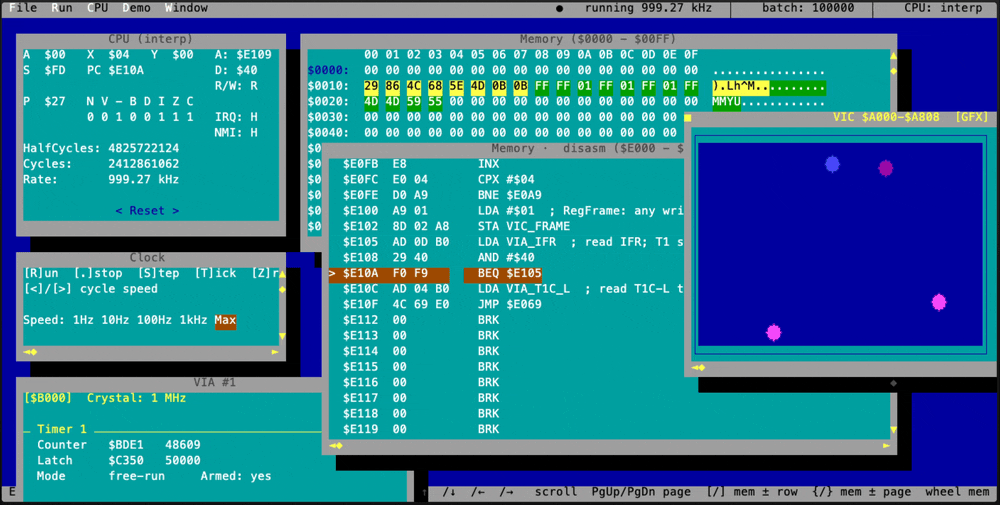Click the 'CPU: interp' status field
Image resolution: width=1000 pixels, height=505 pixels.
pos(943,8)
